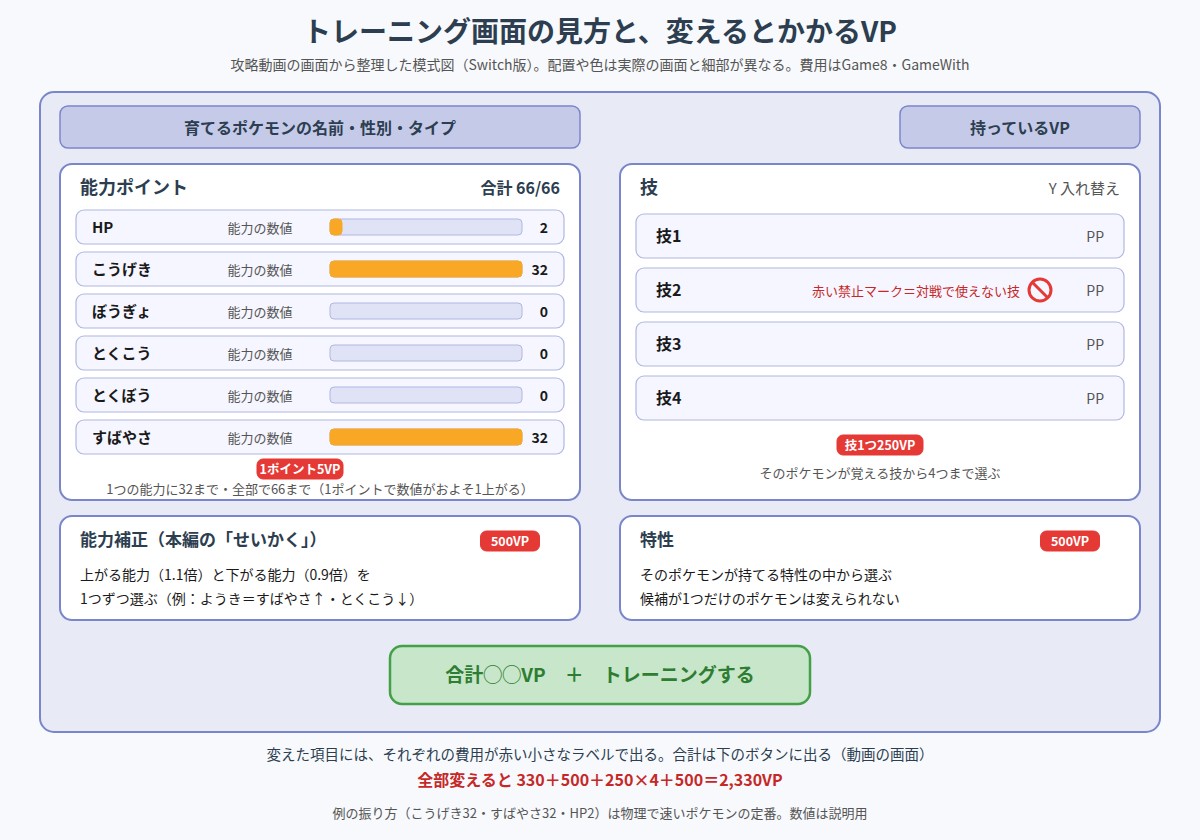Click the PP label on 技4

click(x=1095, y=399)
